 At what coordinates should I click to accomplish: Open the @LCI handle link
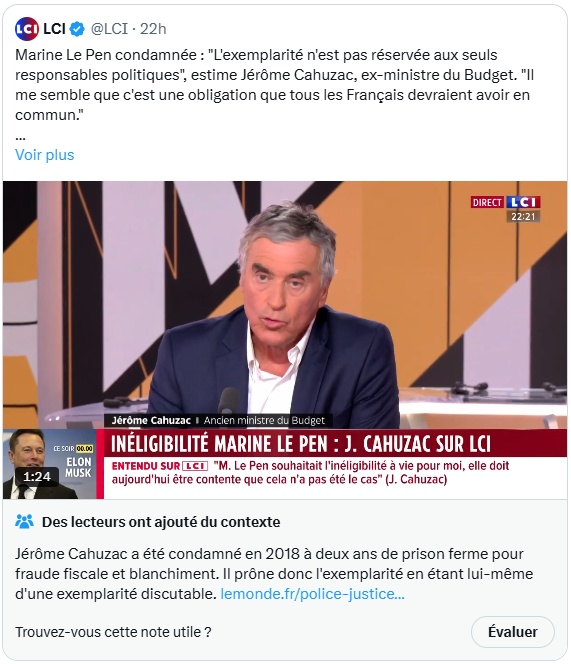(109, 29)
